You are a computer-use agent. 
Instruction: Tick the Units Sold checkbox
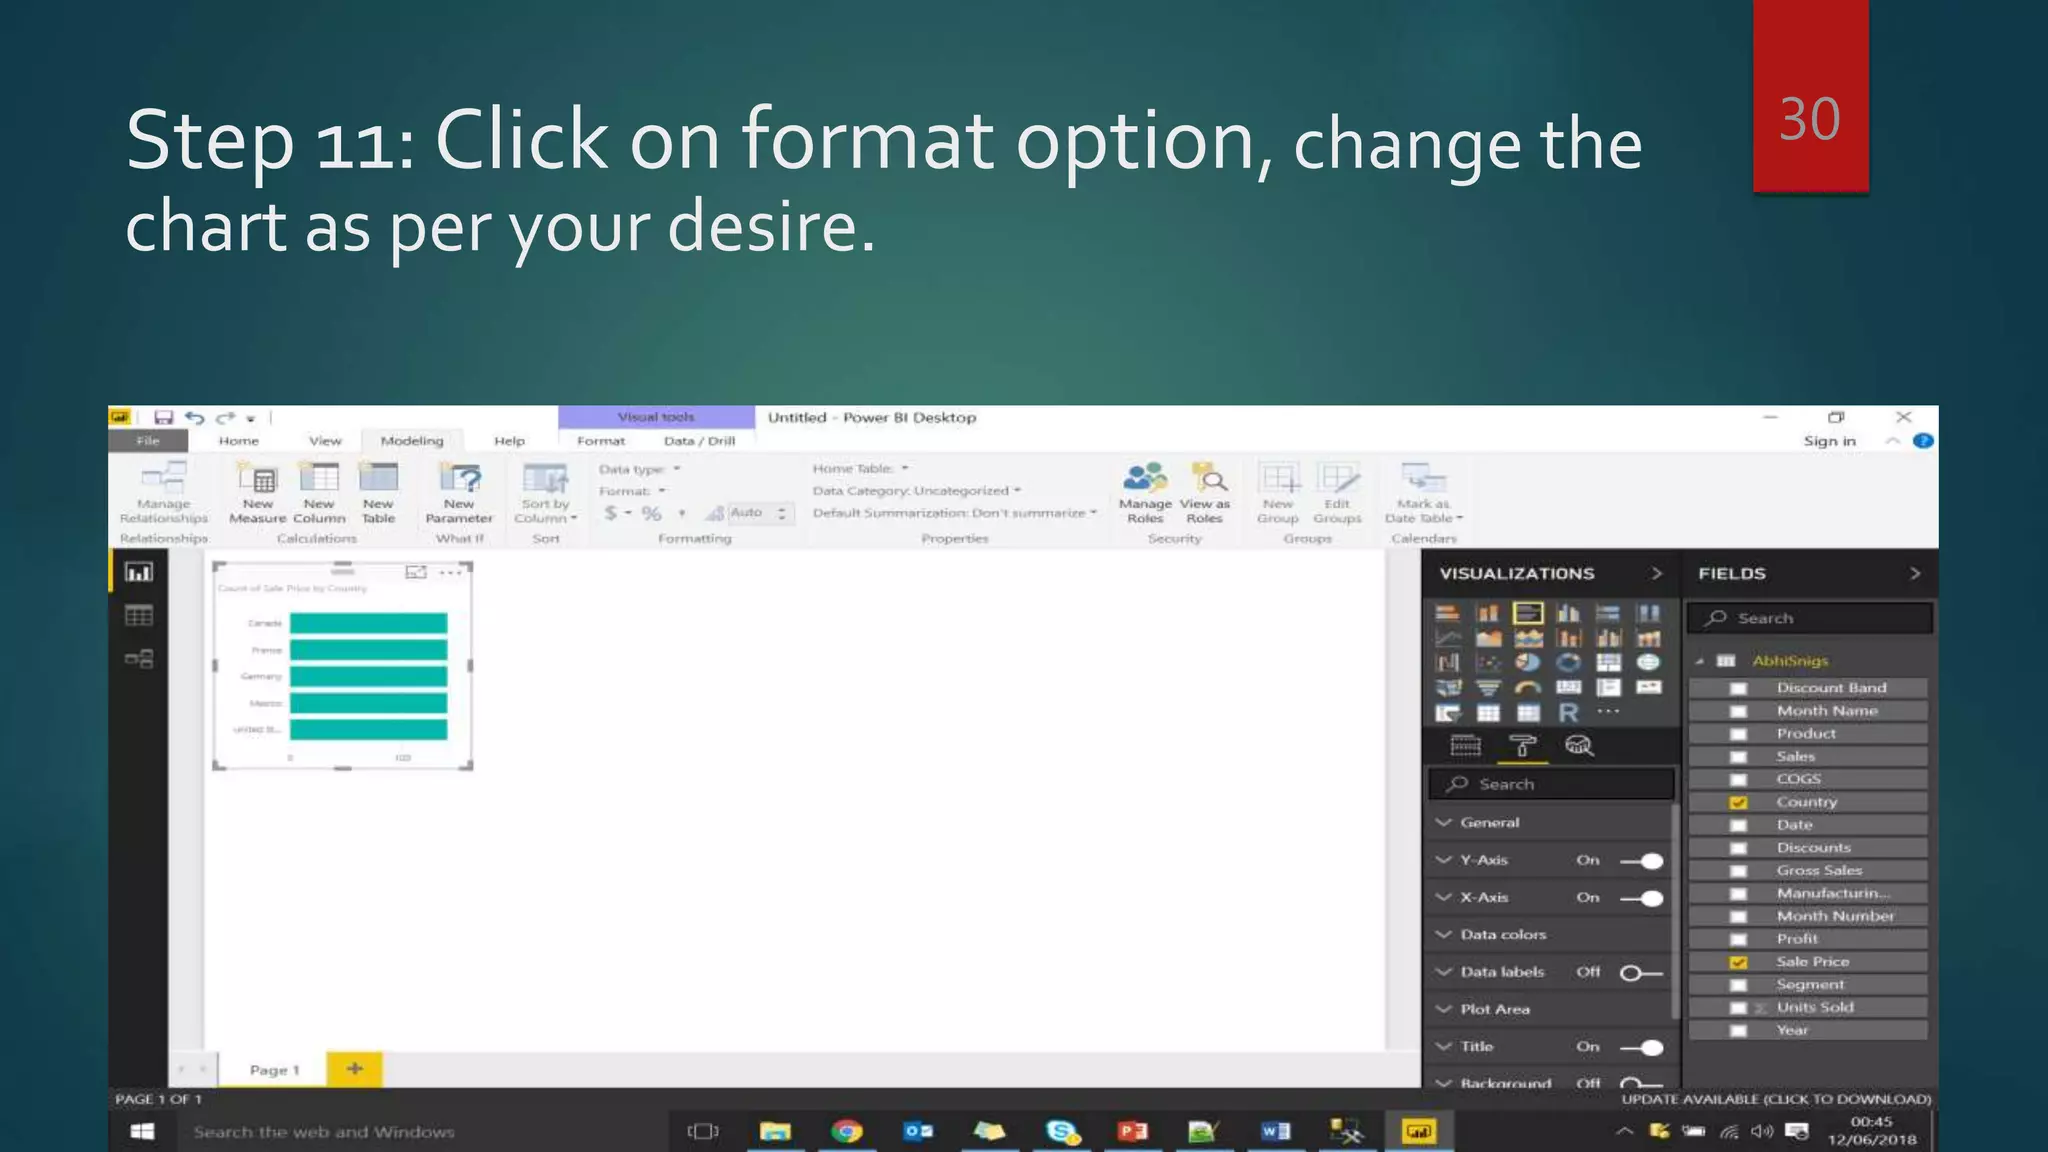click(x=1738, y=1008)
